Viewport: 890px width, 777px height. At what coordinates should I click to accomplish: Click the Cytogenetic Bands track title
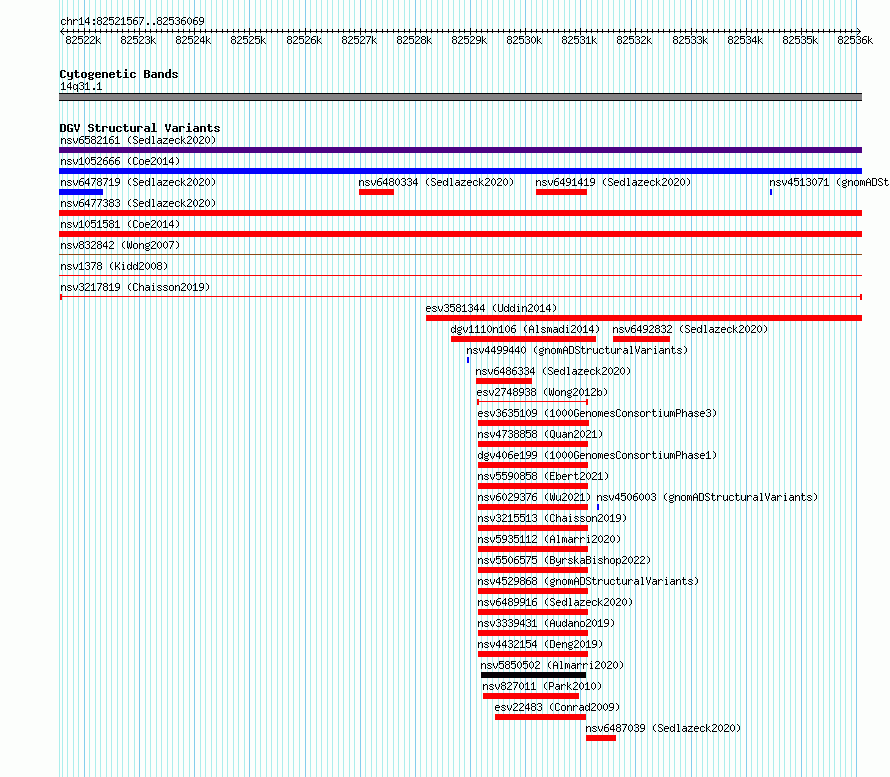[x=119, y=74]
